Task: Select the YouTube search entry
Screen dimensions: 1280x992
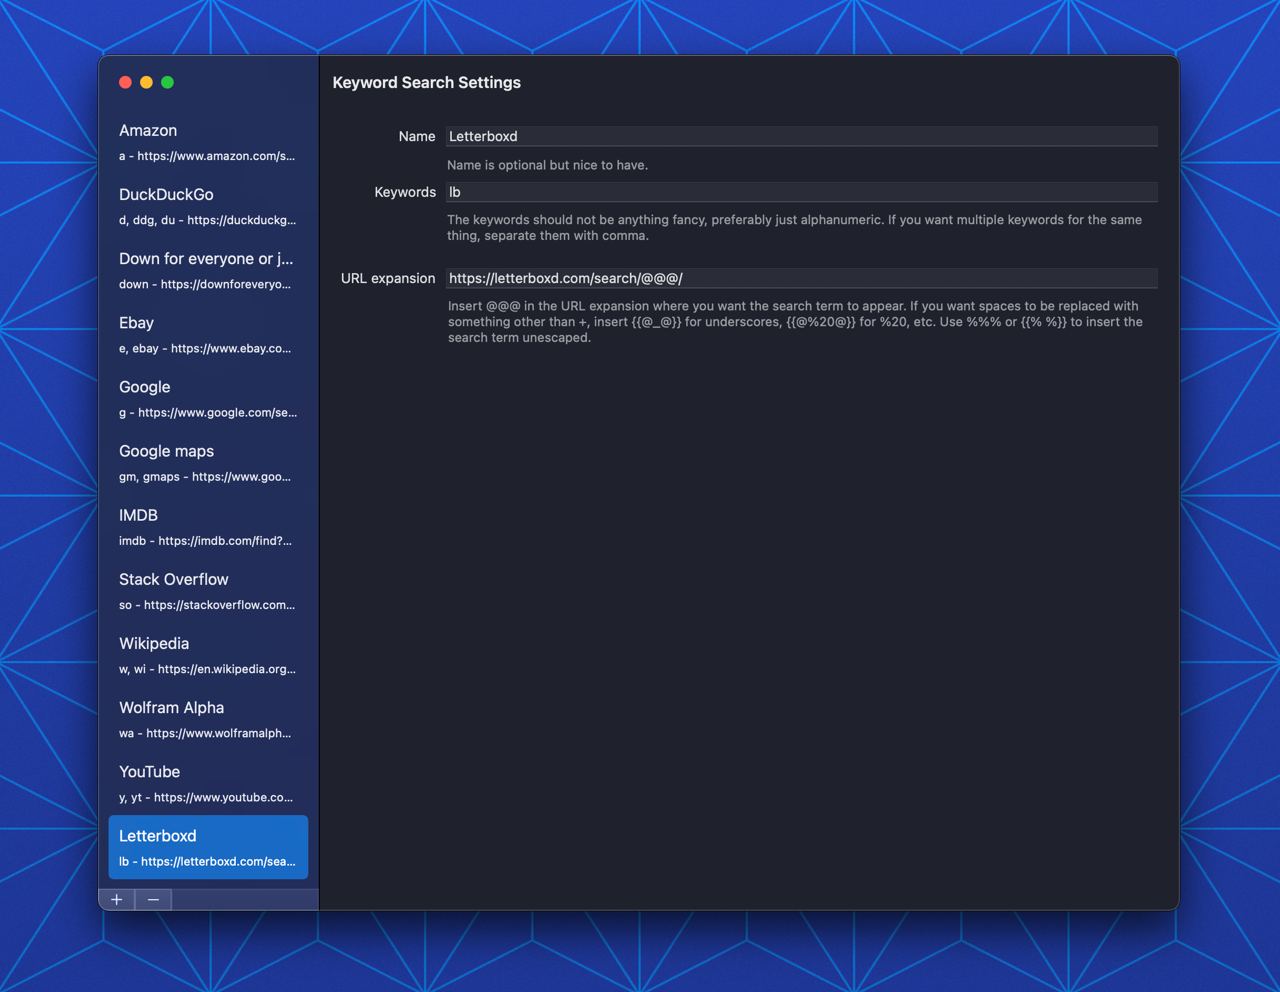Action: [208, 782]
